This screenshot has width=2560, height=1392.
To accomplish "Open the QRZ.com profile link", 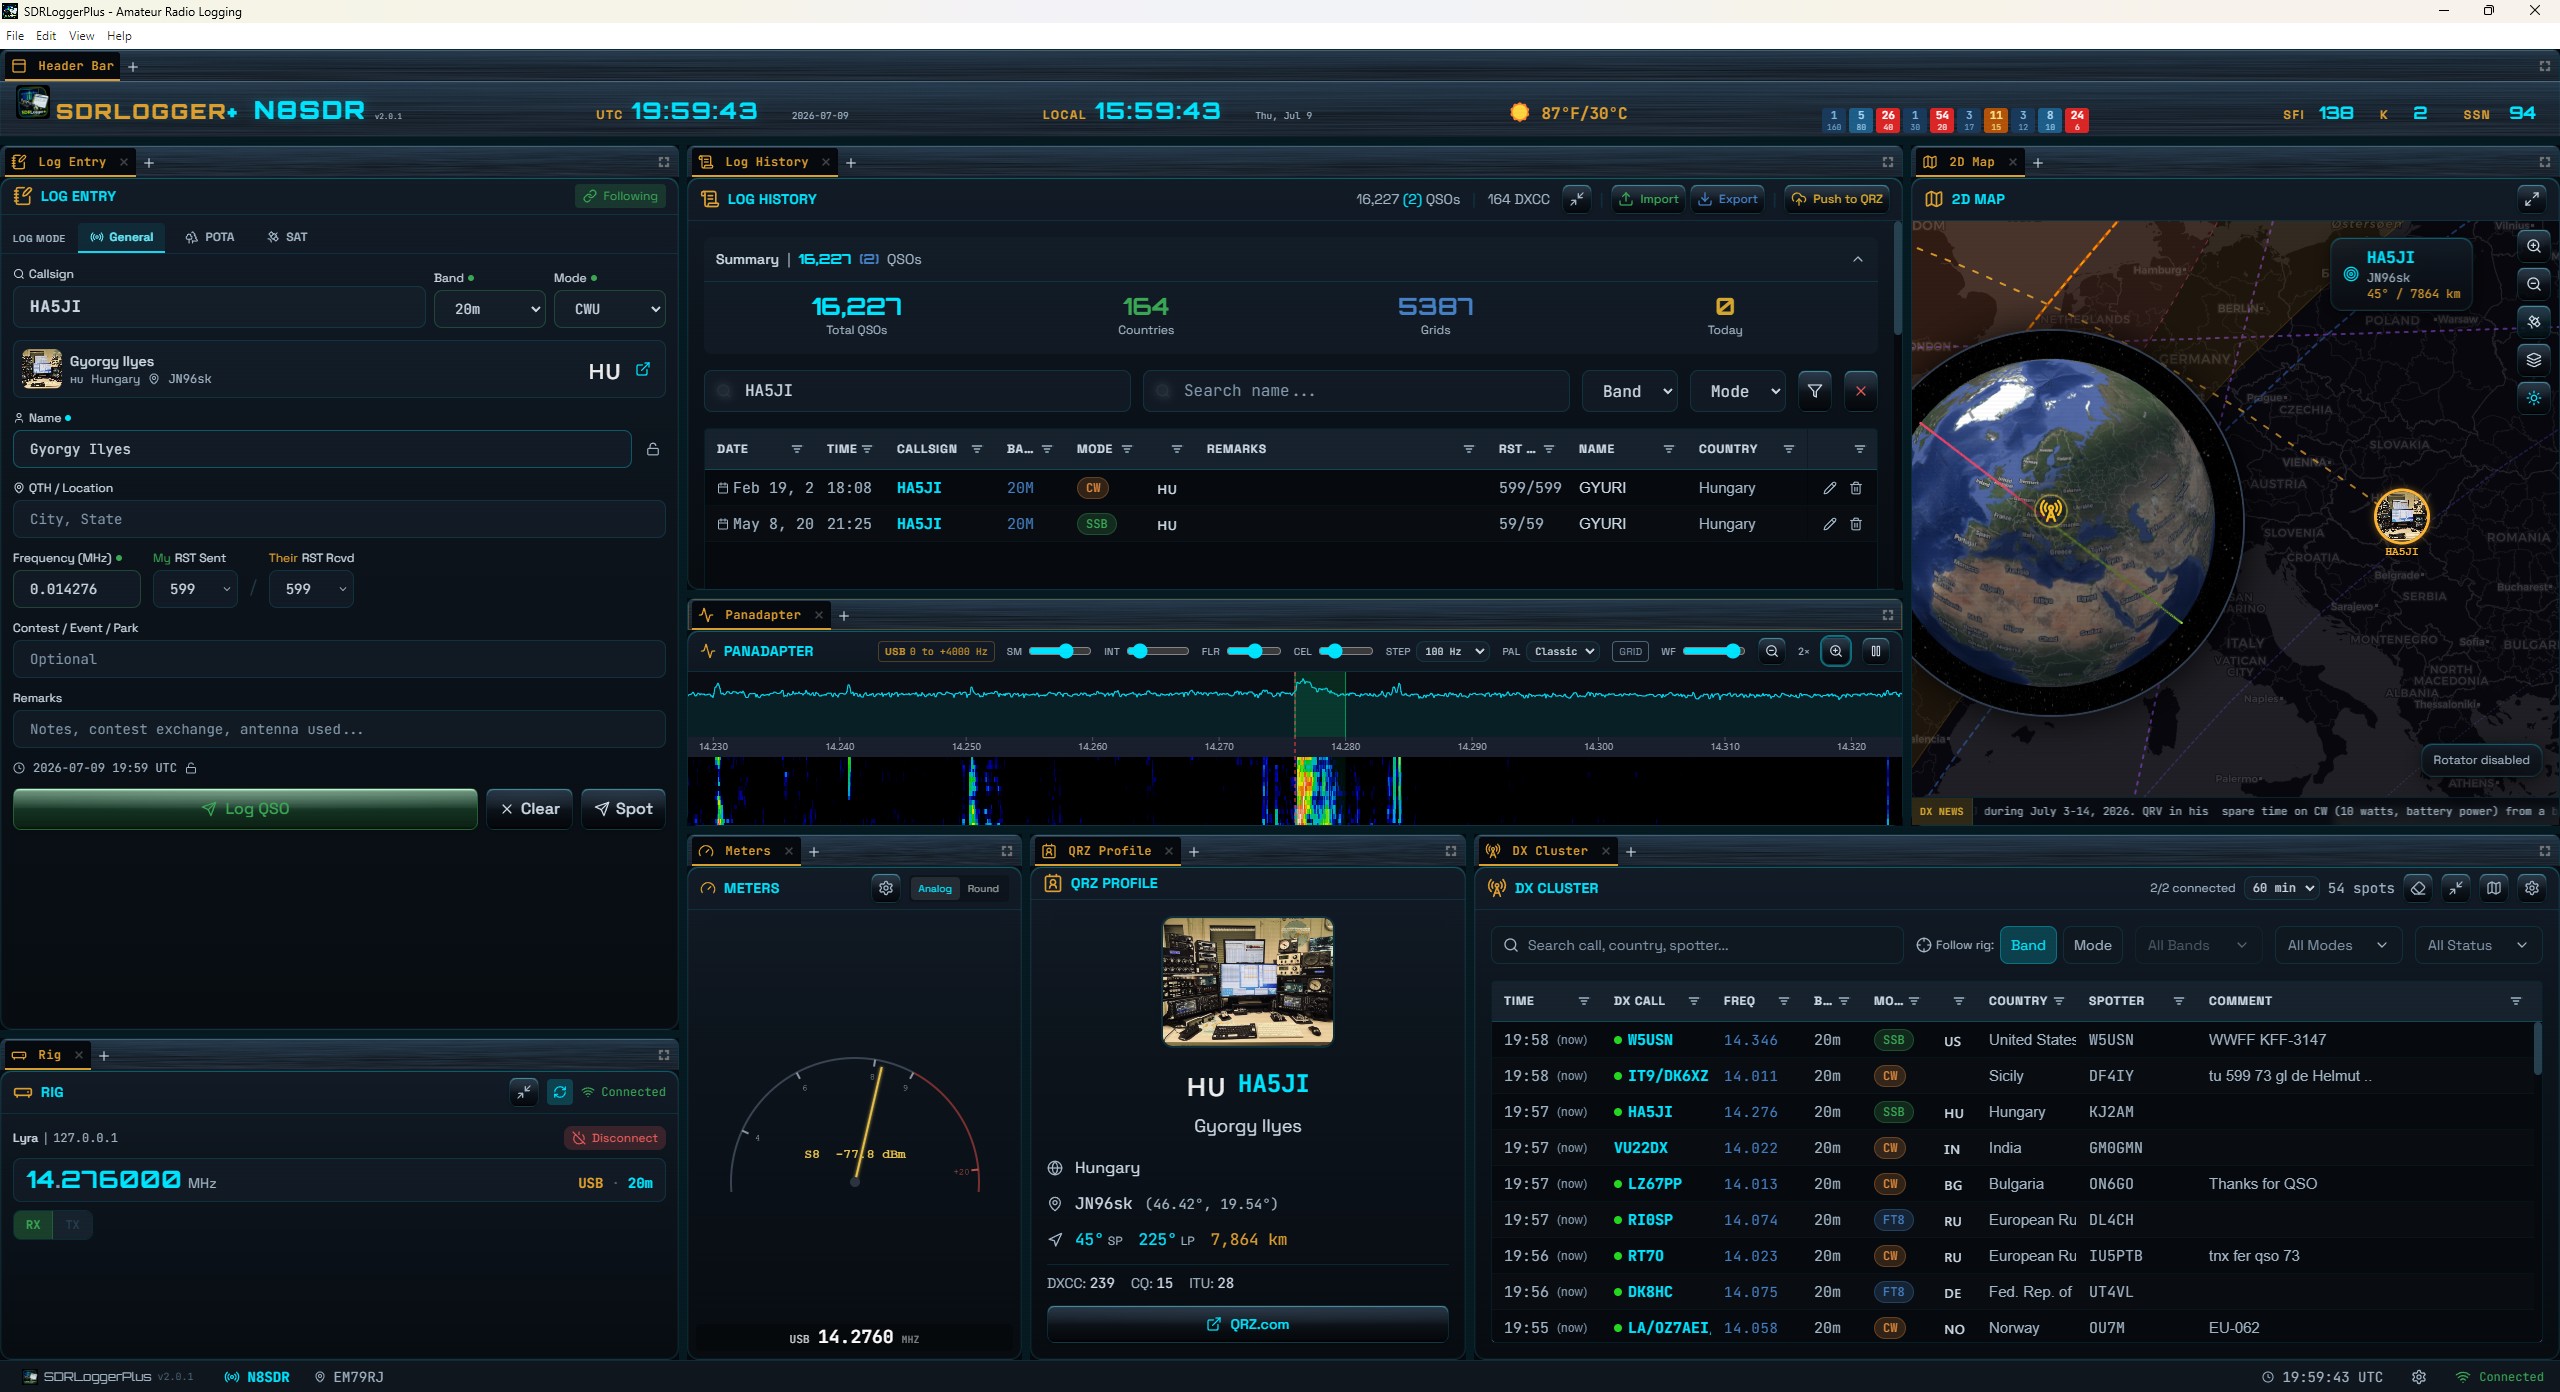I will point(1248,1324).
